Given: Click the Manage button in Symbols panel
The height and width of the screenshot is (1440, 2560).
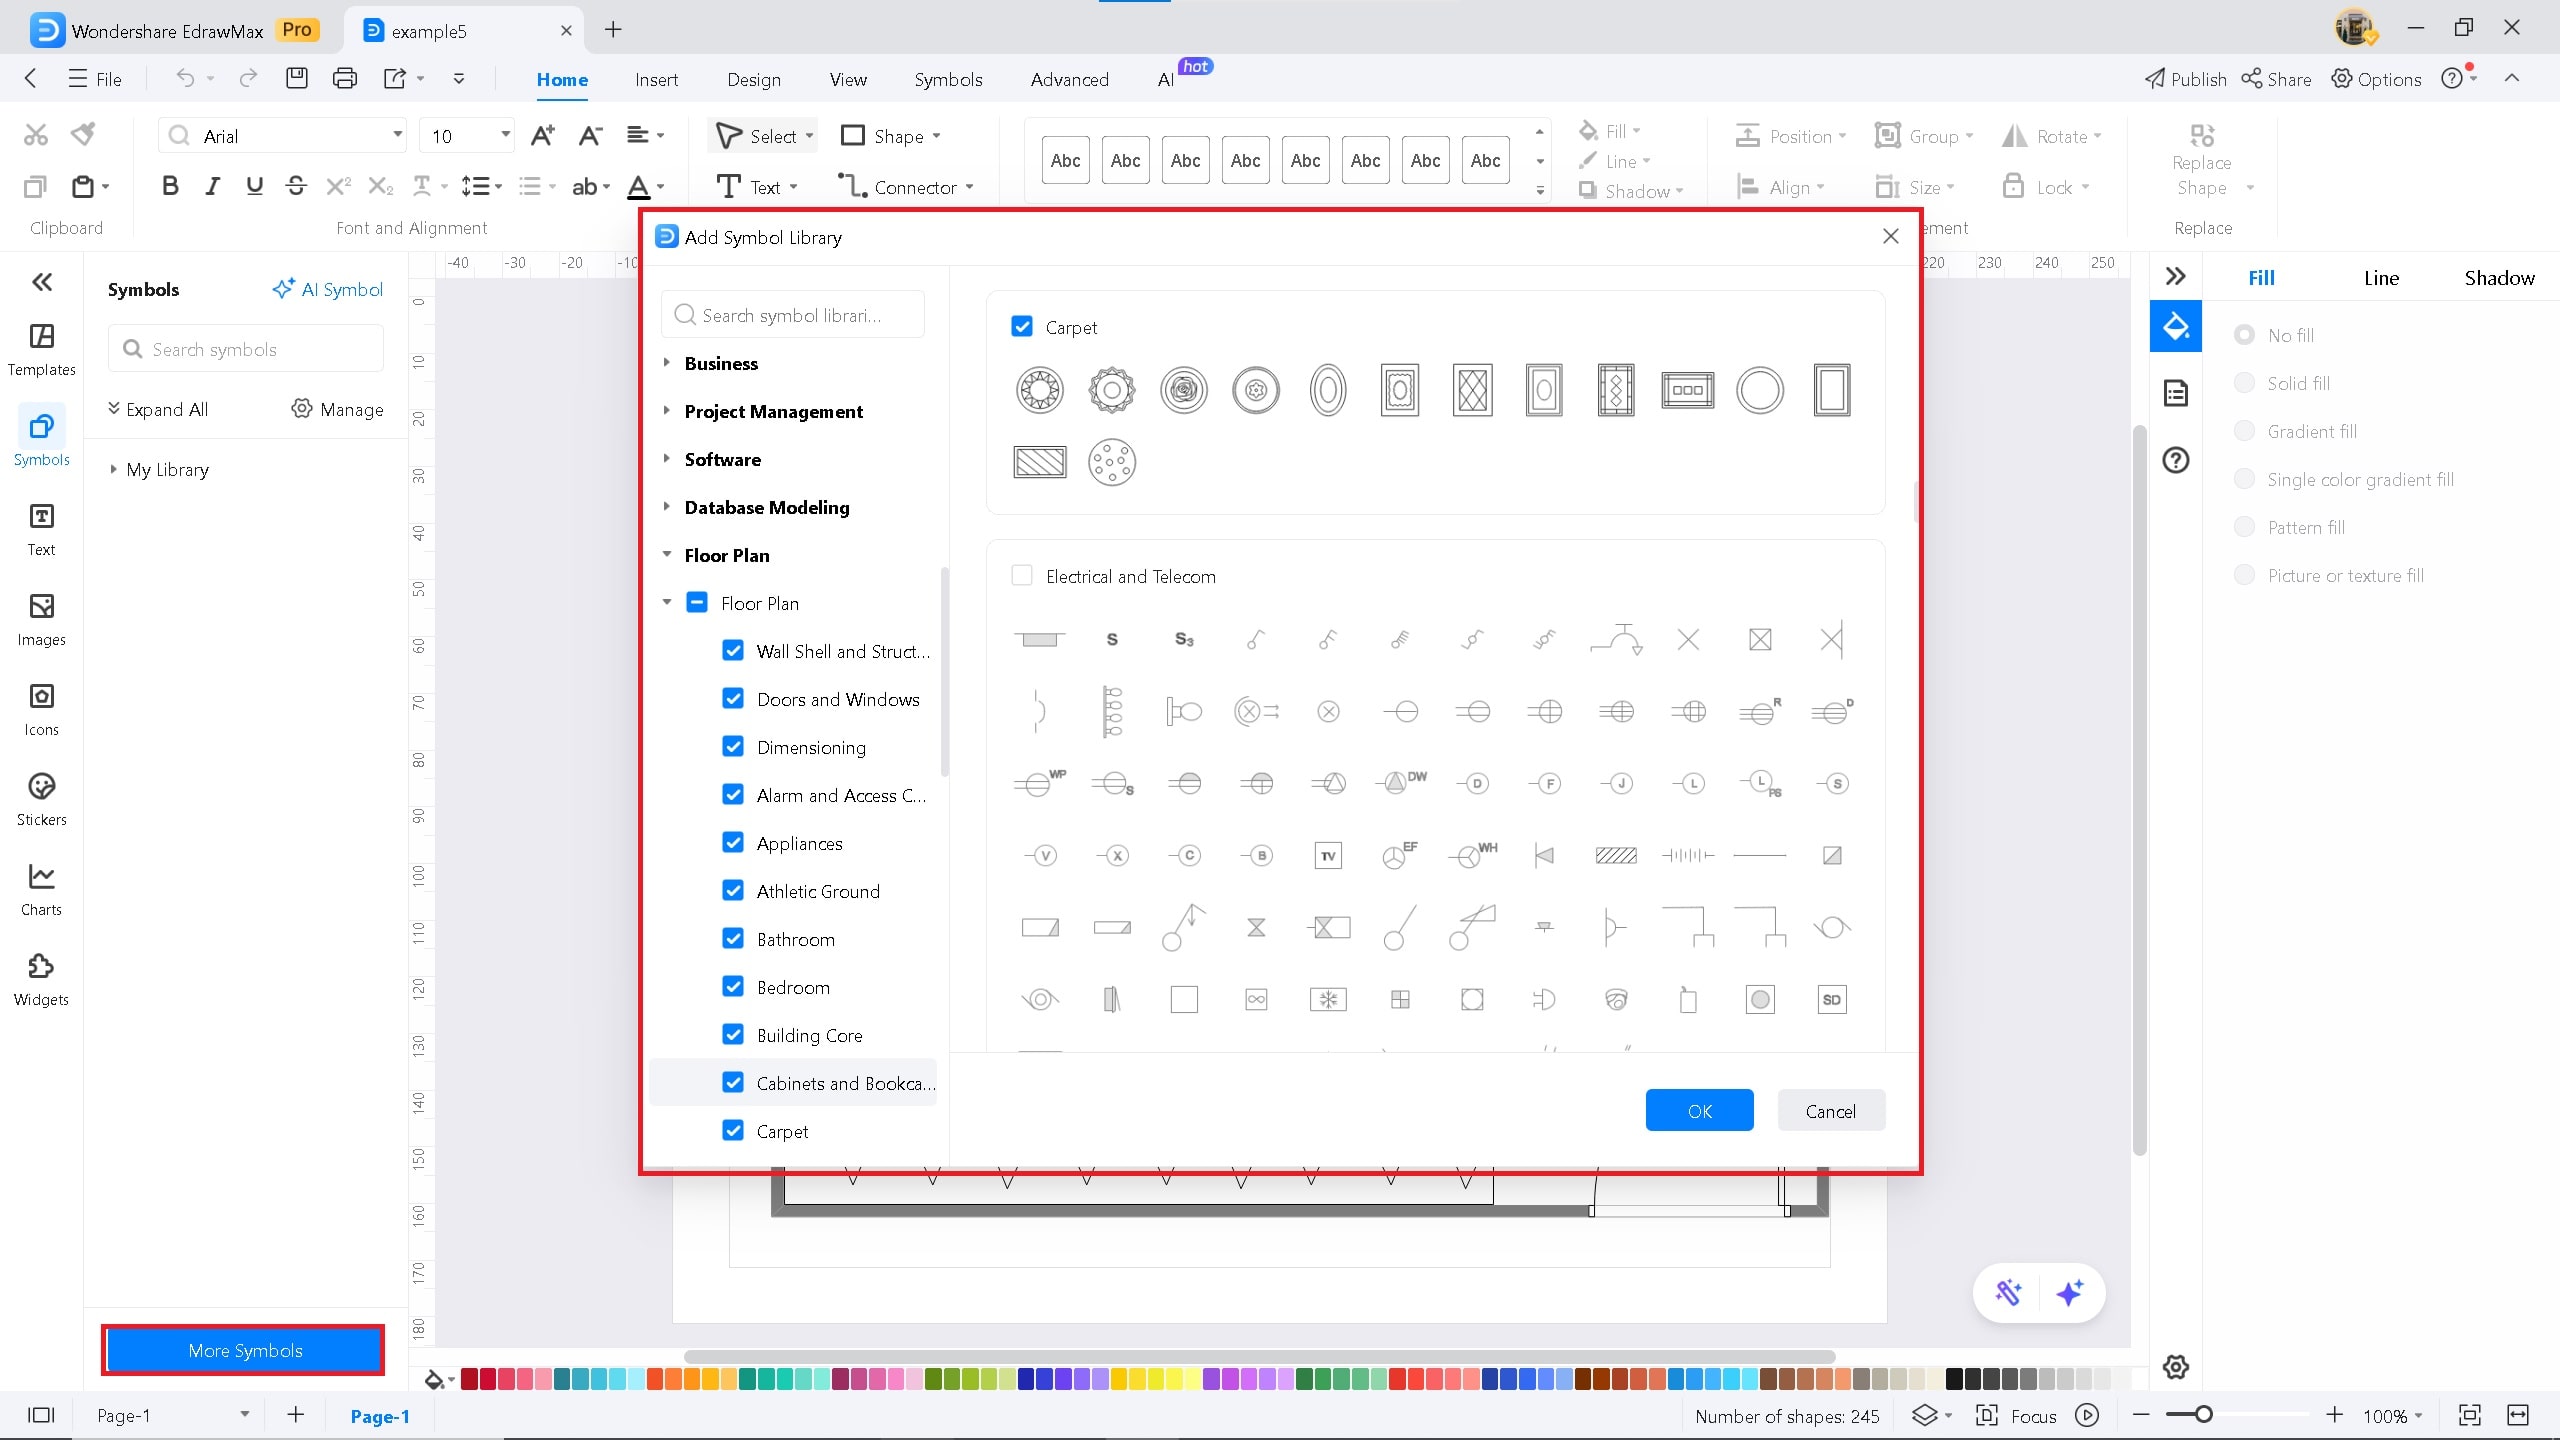Looking at the screenshot, I should (338, 409).
